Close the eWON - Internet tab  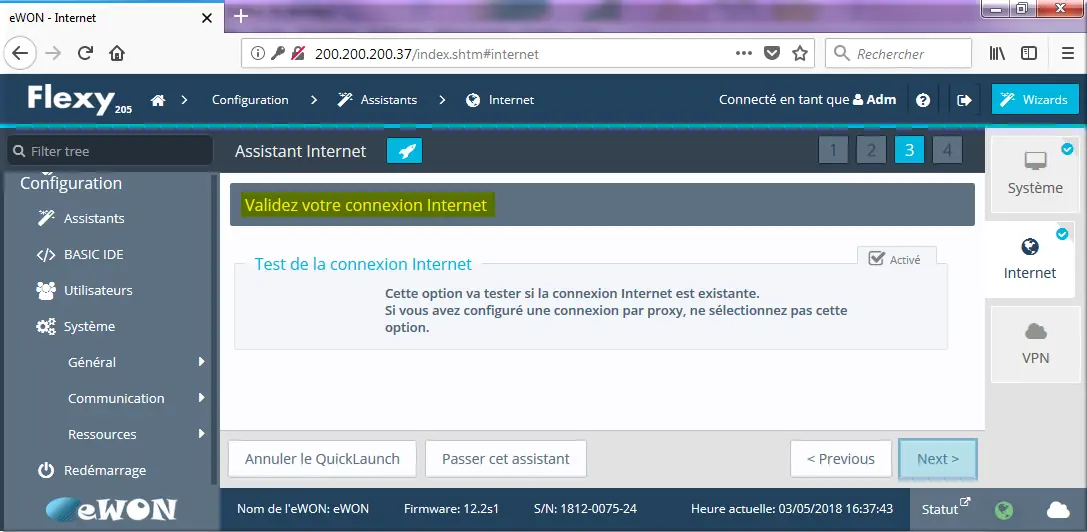(x=207, y=19)
